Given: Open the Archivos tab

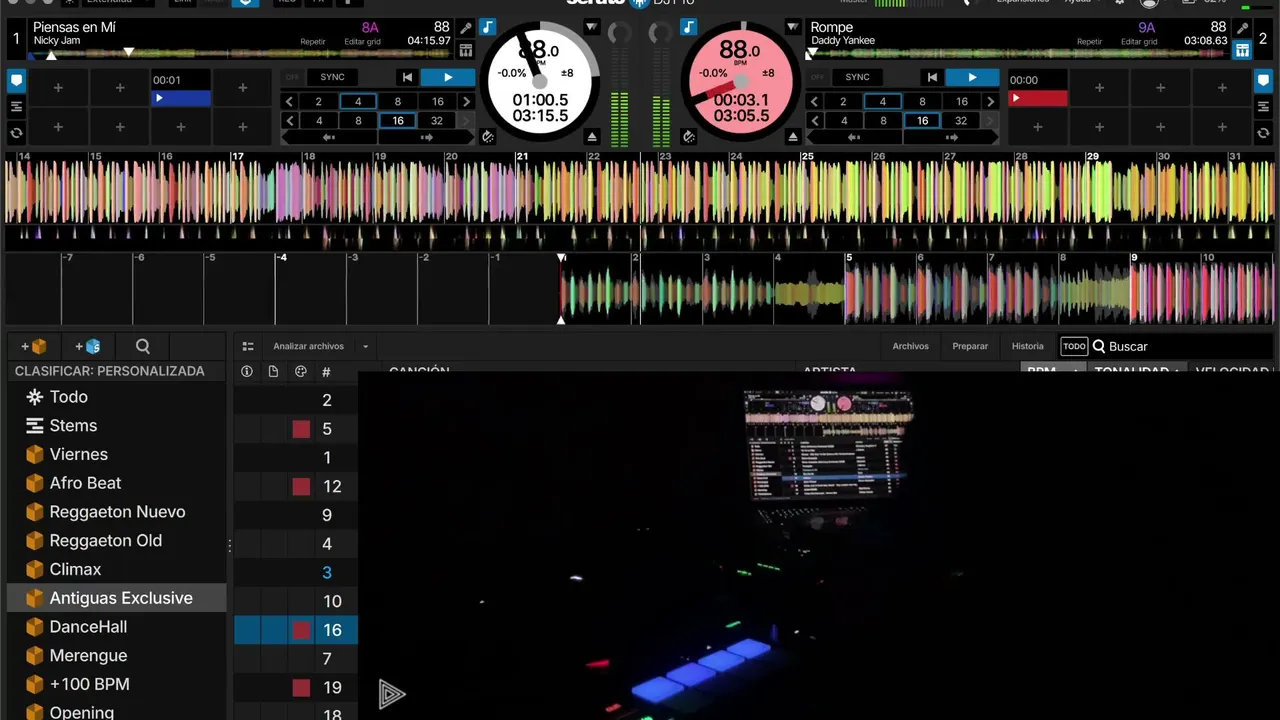Looking at the screenshot, I should pos(910,346).
